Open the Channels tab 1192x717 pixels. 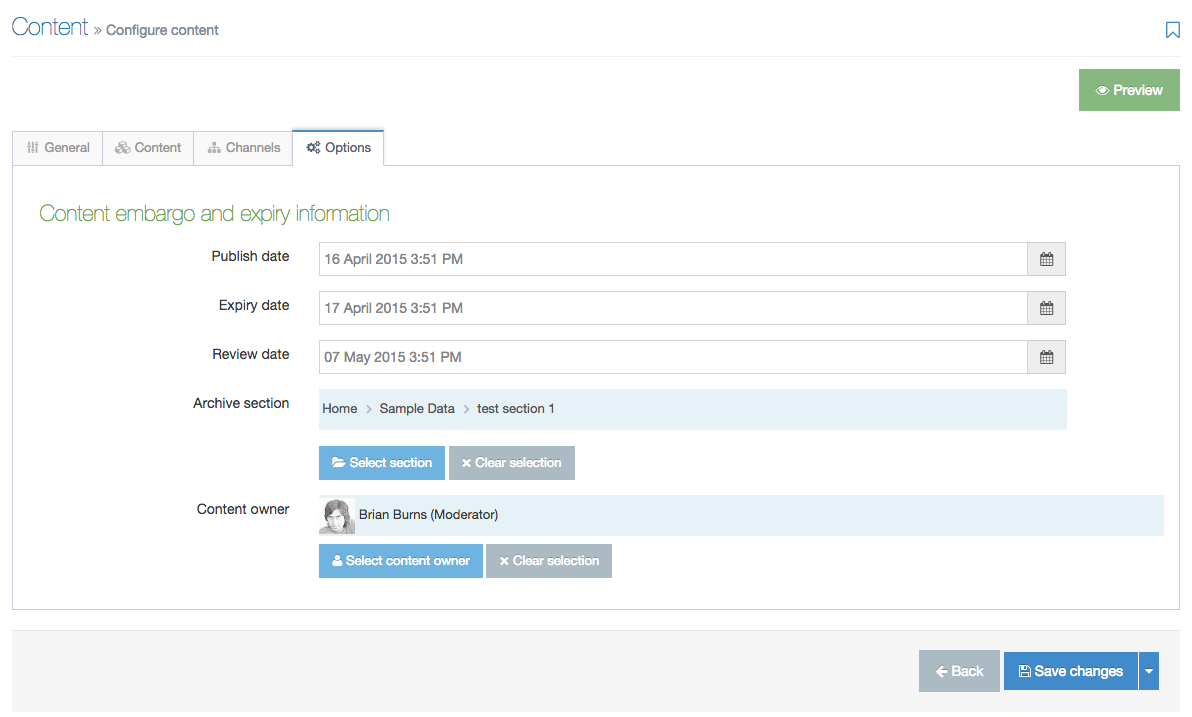point(243,148)
